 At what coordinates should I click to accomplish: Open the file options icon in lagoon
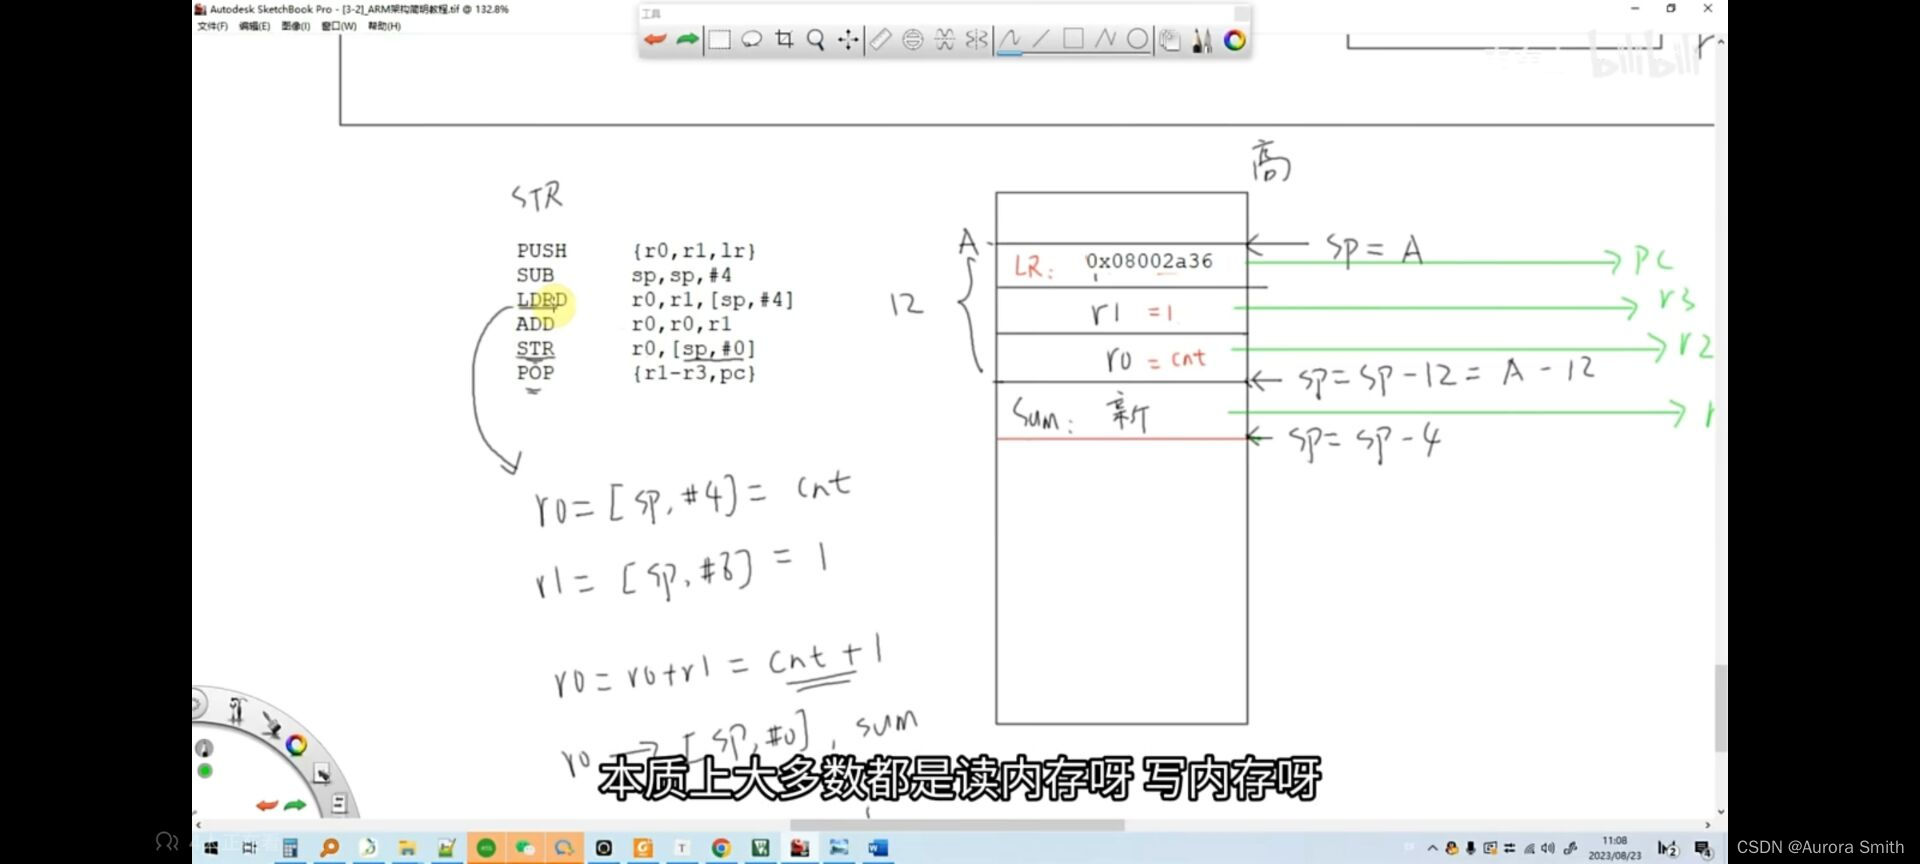[338, 803]
